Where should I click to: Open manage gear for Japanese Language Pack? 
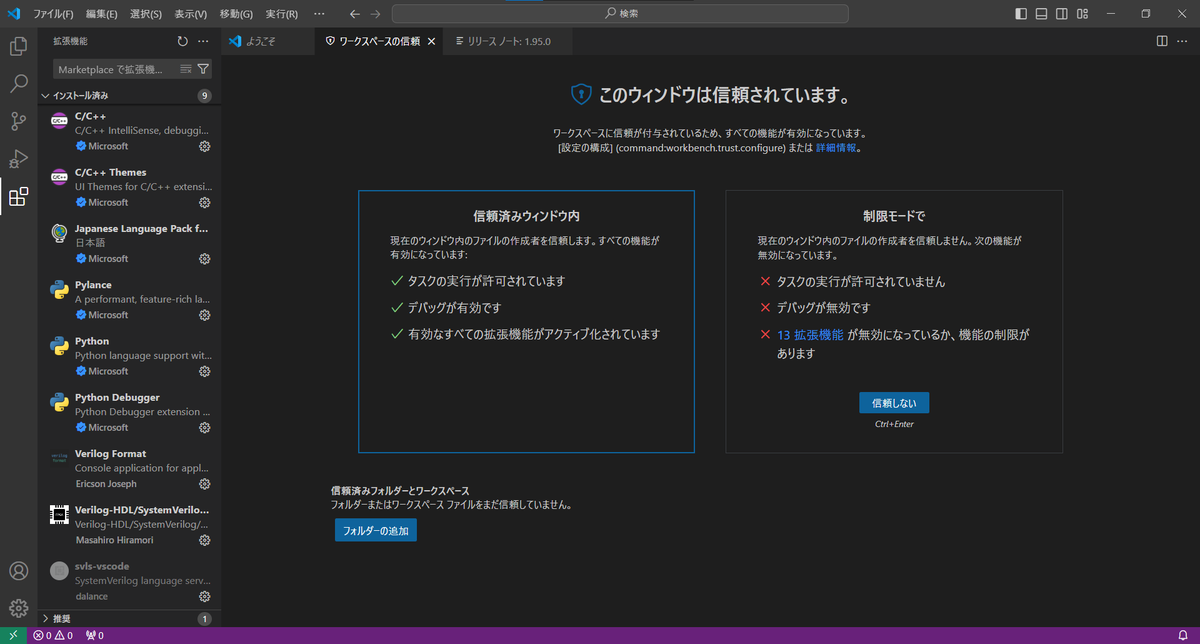click(x=204, y=258)
